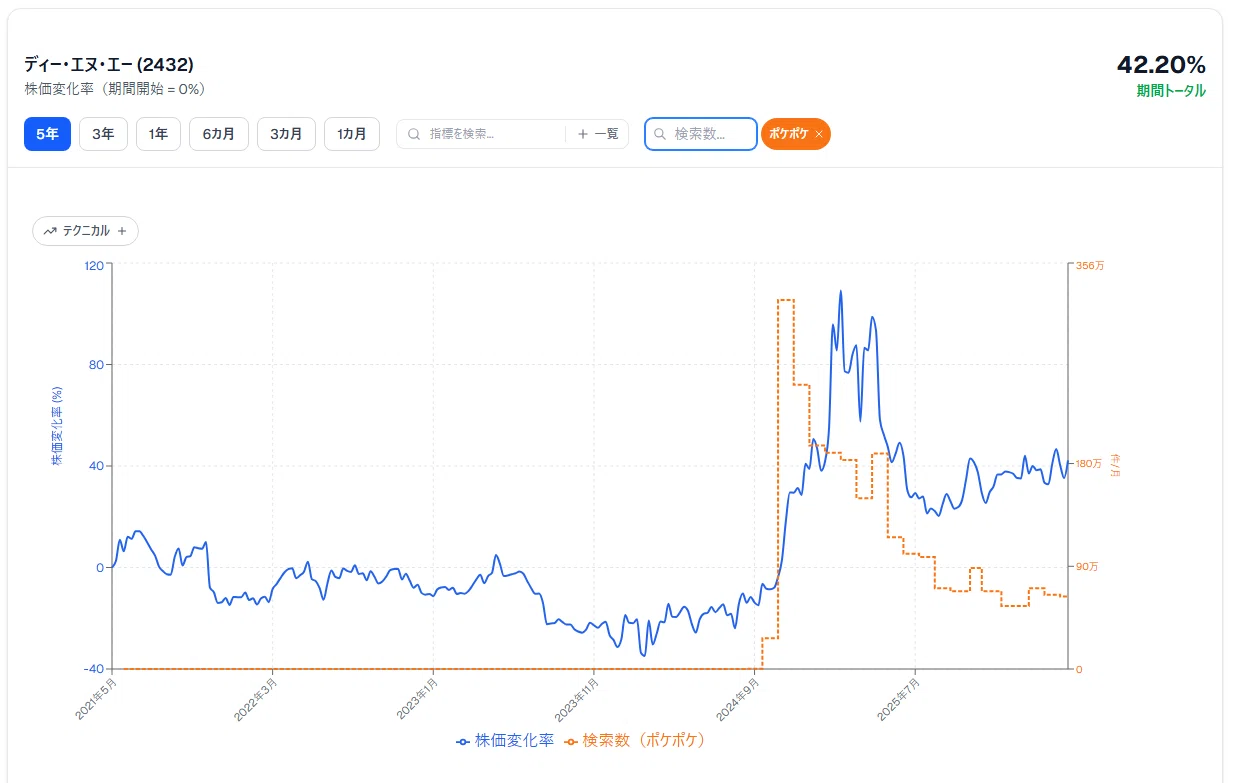The height and width of the screenshot is (783, 1242).
Task: Click the 2023年11月 x-axis label
Action: [x=575, y=698]
